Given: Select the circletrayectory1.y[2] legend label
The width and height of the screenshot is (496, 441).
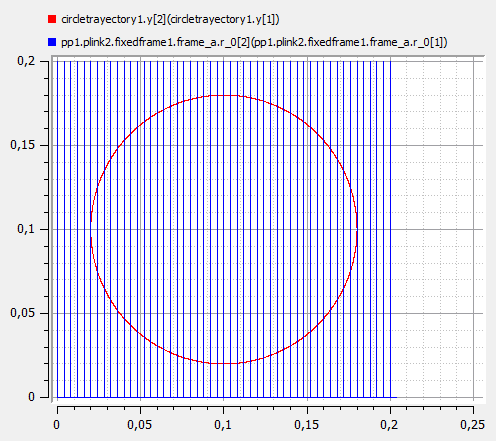Looking at the screenshot, I should [x=170, y=19].
